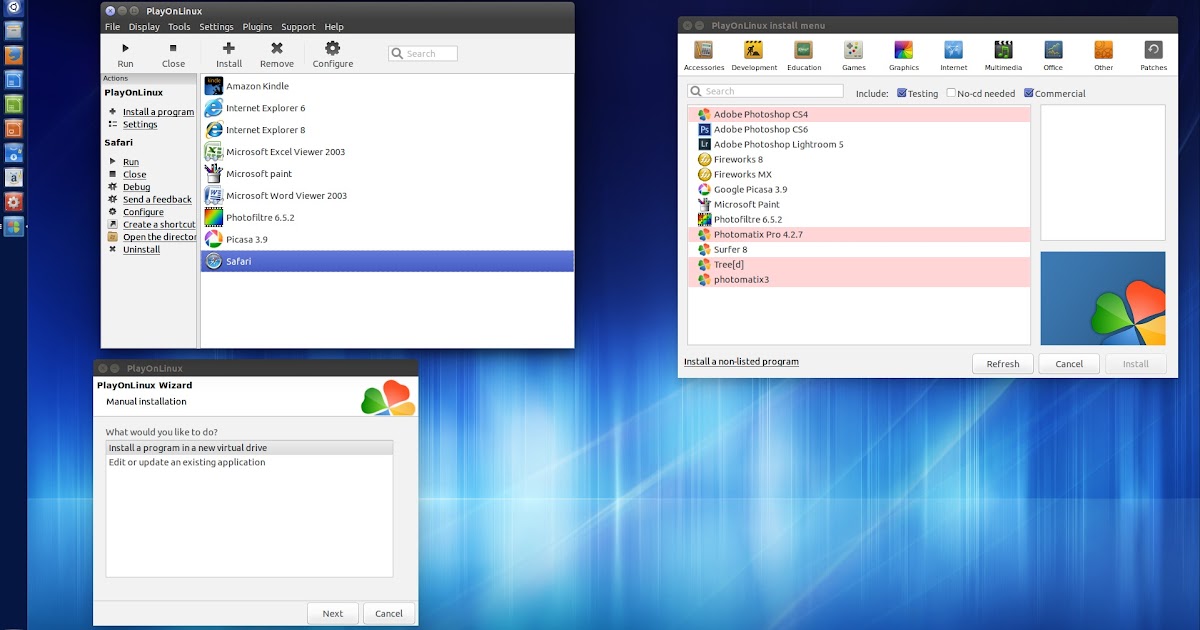1200x630 pixels.
Task: Click search field in install menu
Action: tap(766, 91)
